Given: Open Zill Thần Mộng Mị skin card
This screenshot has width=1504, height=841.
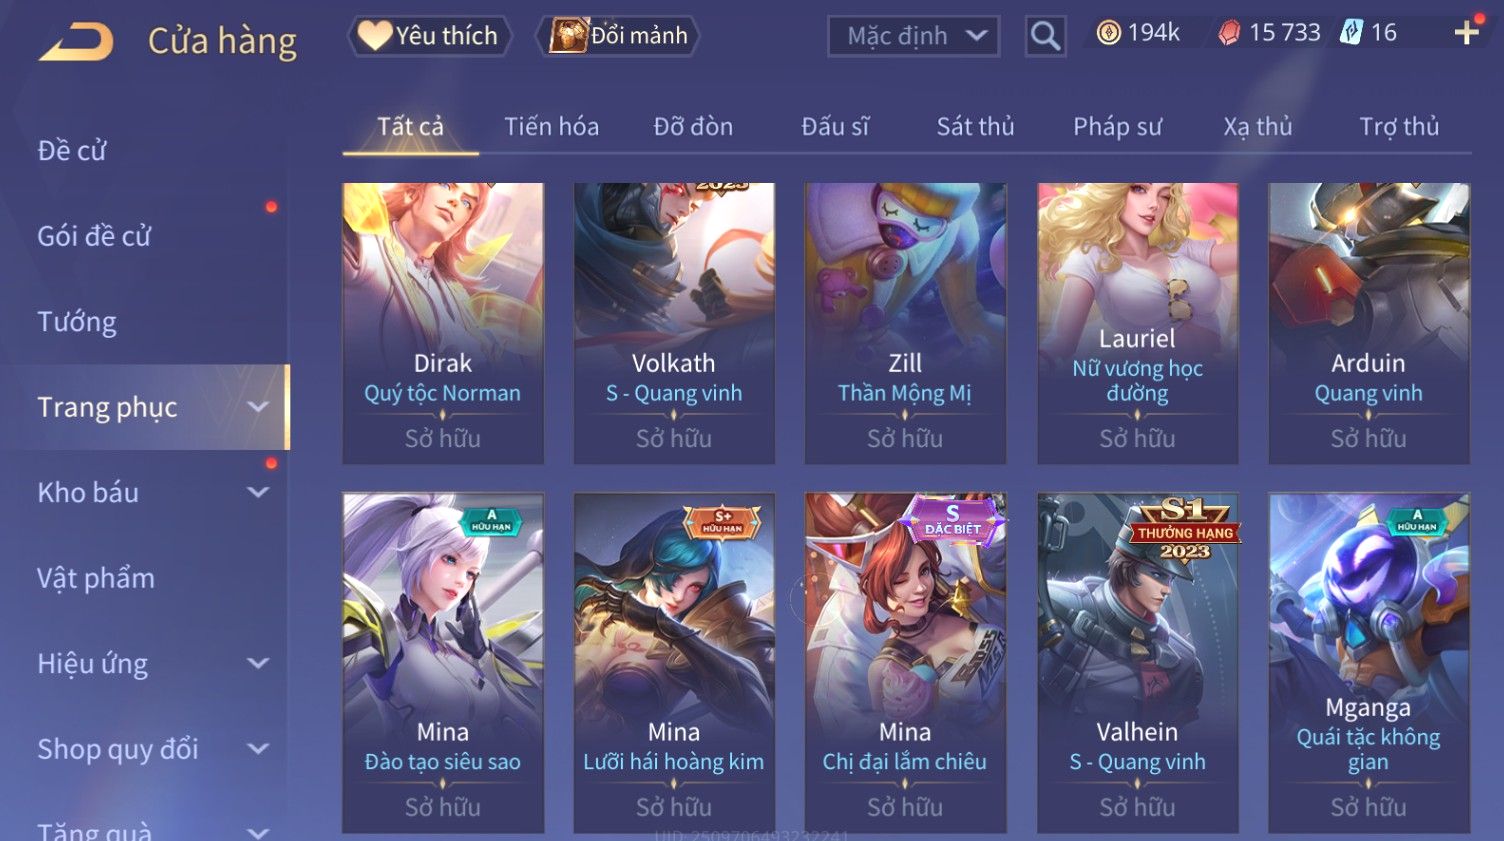Looking at the screenshot, I should tap(905, 323).
